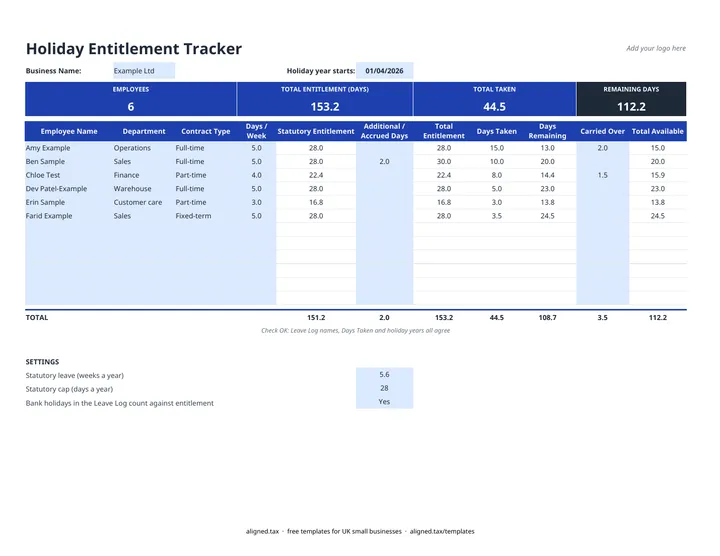Click Ben Sample's 30.0 total entitlement
Image resolution: width=720 pixels, height=556 pixels.
[444, 162]
